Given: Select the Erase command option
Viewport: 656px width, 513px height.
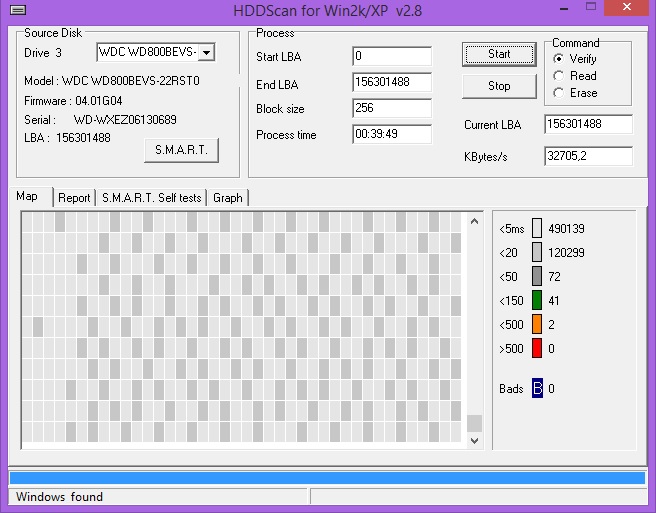Looking at the screenshot, I should point(558,93).
